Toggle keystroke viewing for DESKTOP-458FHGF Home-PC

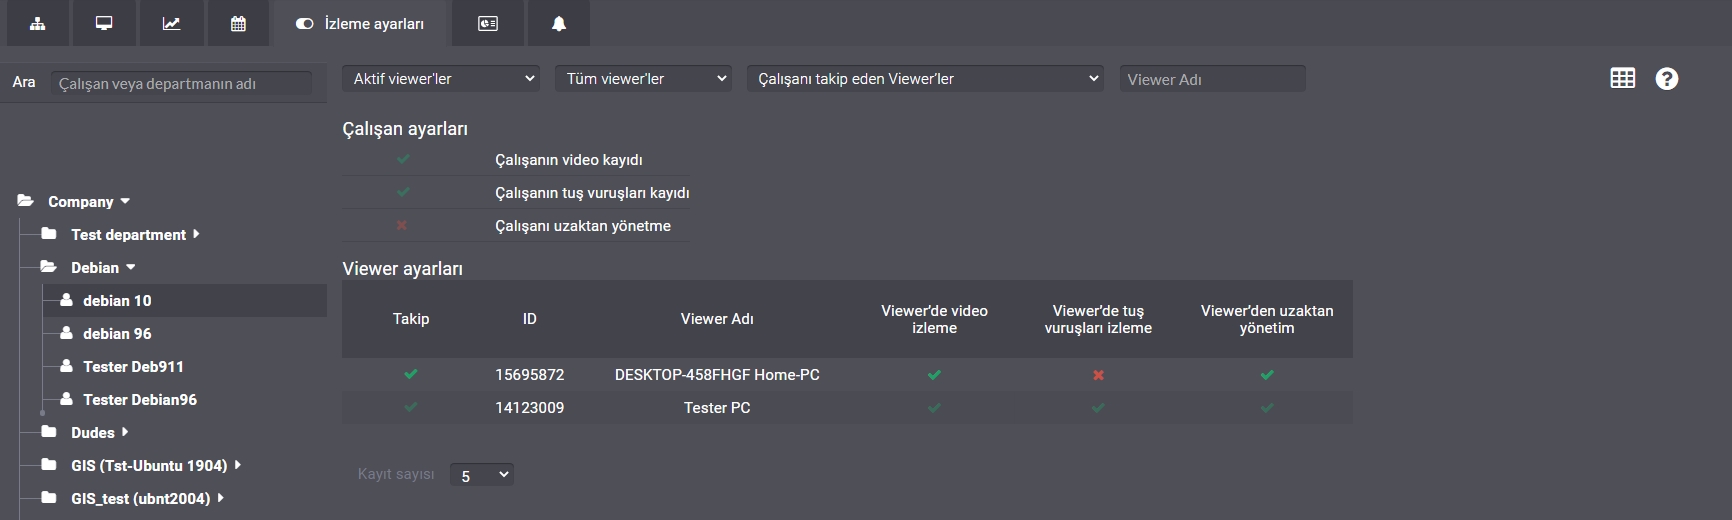1098,375
